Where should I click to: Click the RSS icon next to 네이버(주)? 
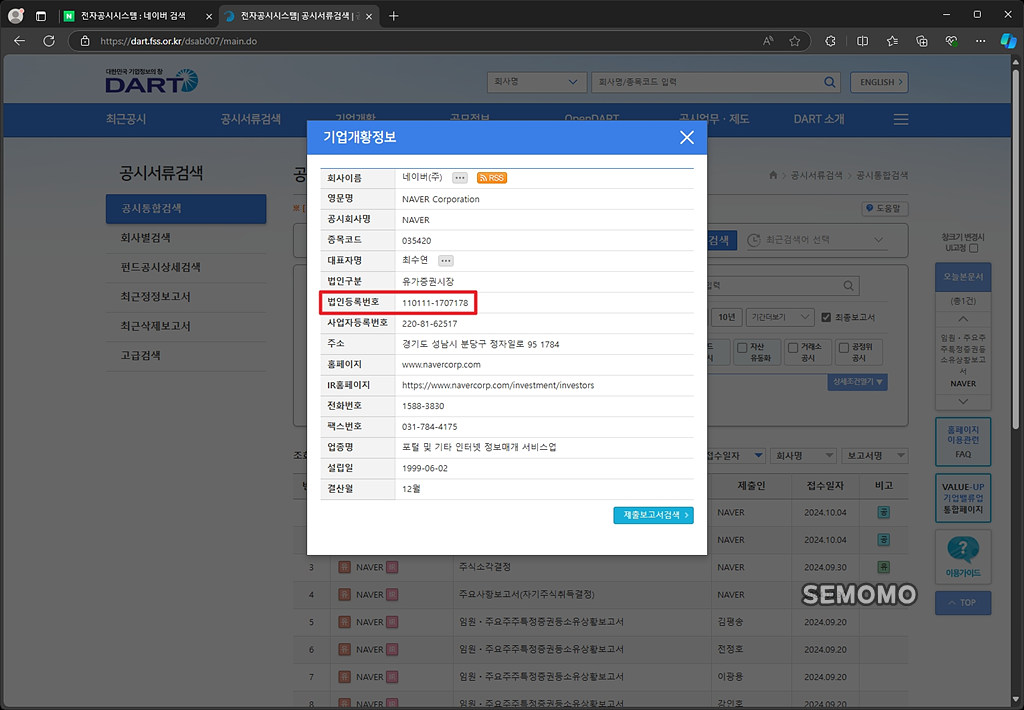(x=492, y=178)
